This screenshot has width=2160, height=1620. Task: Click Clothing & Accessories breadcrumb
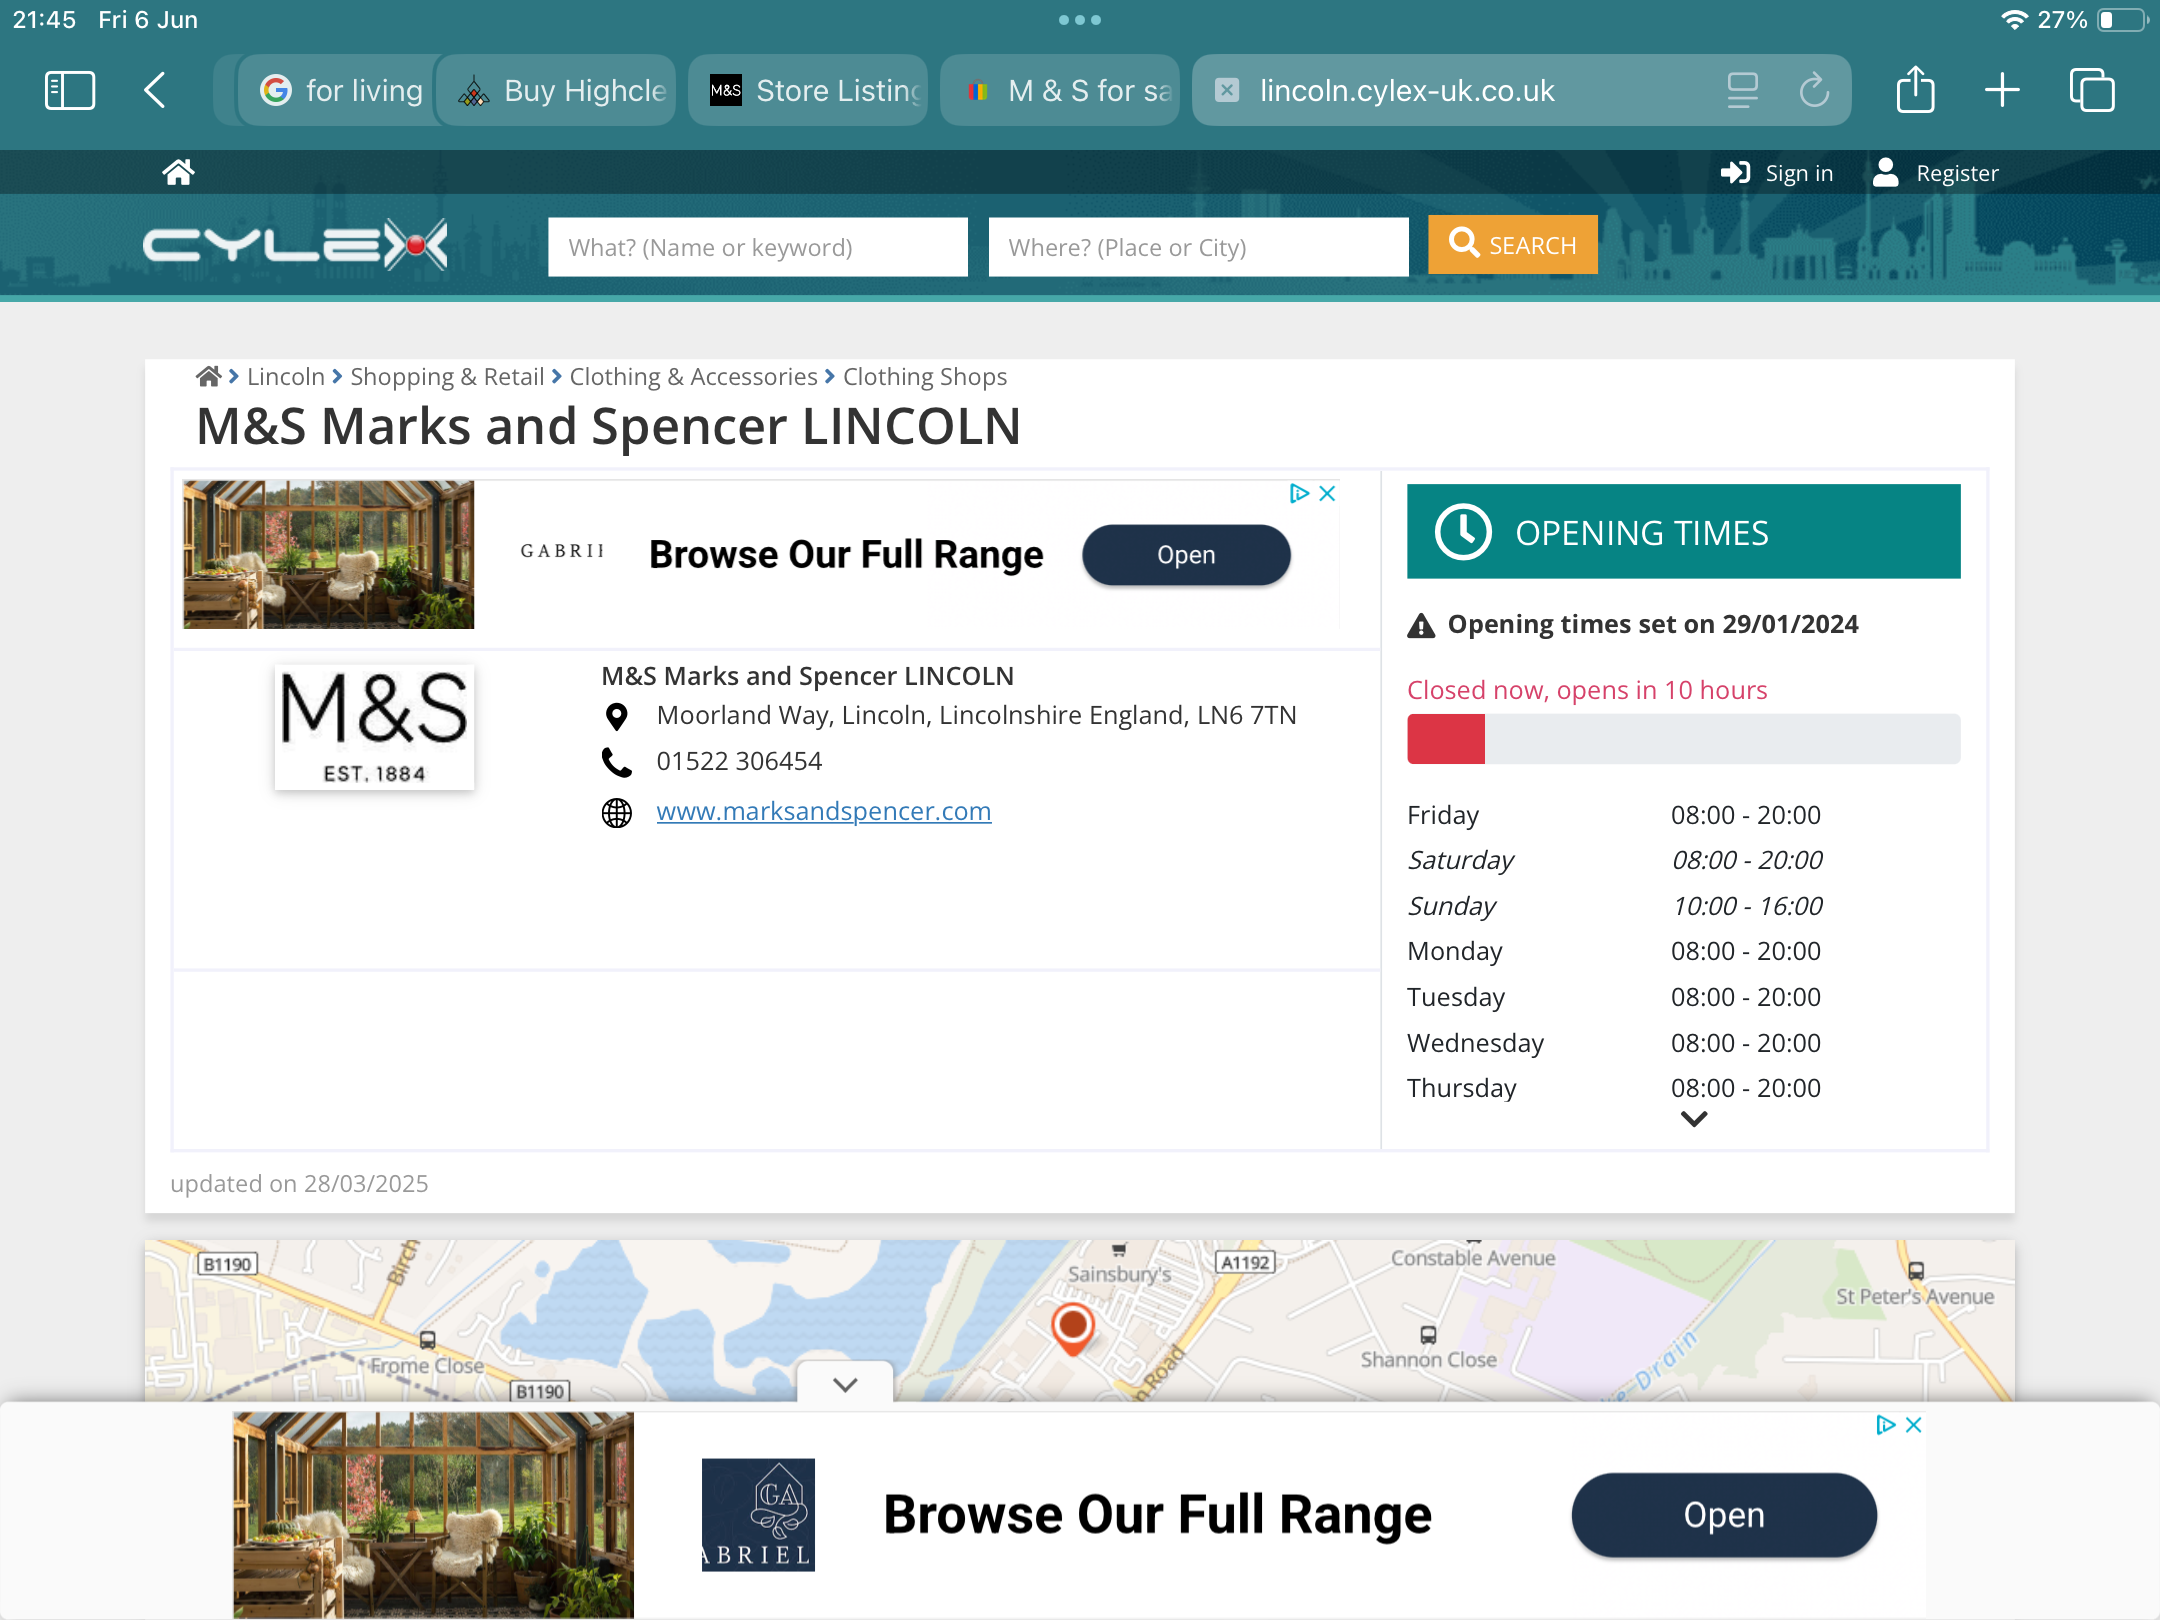693,377
